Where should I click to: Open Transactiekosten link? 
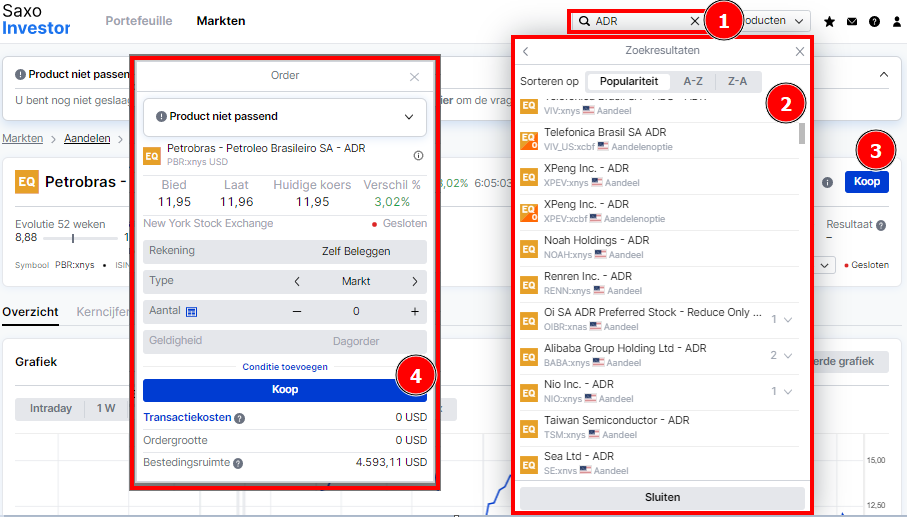tap(187, 418)
